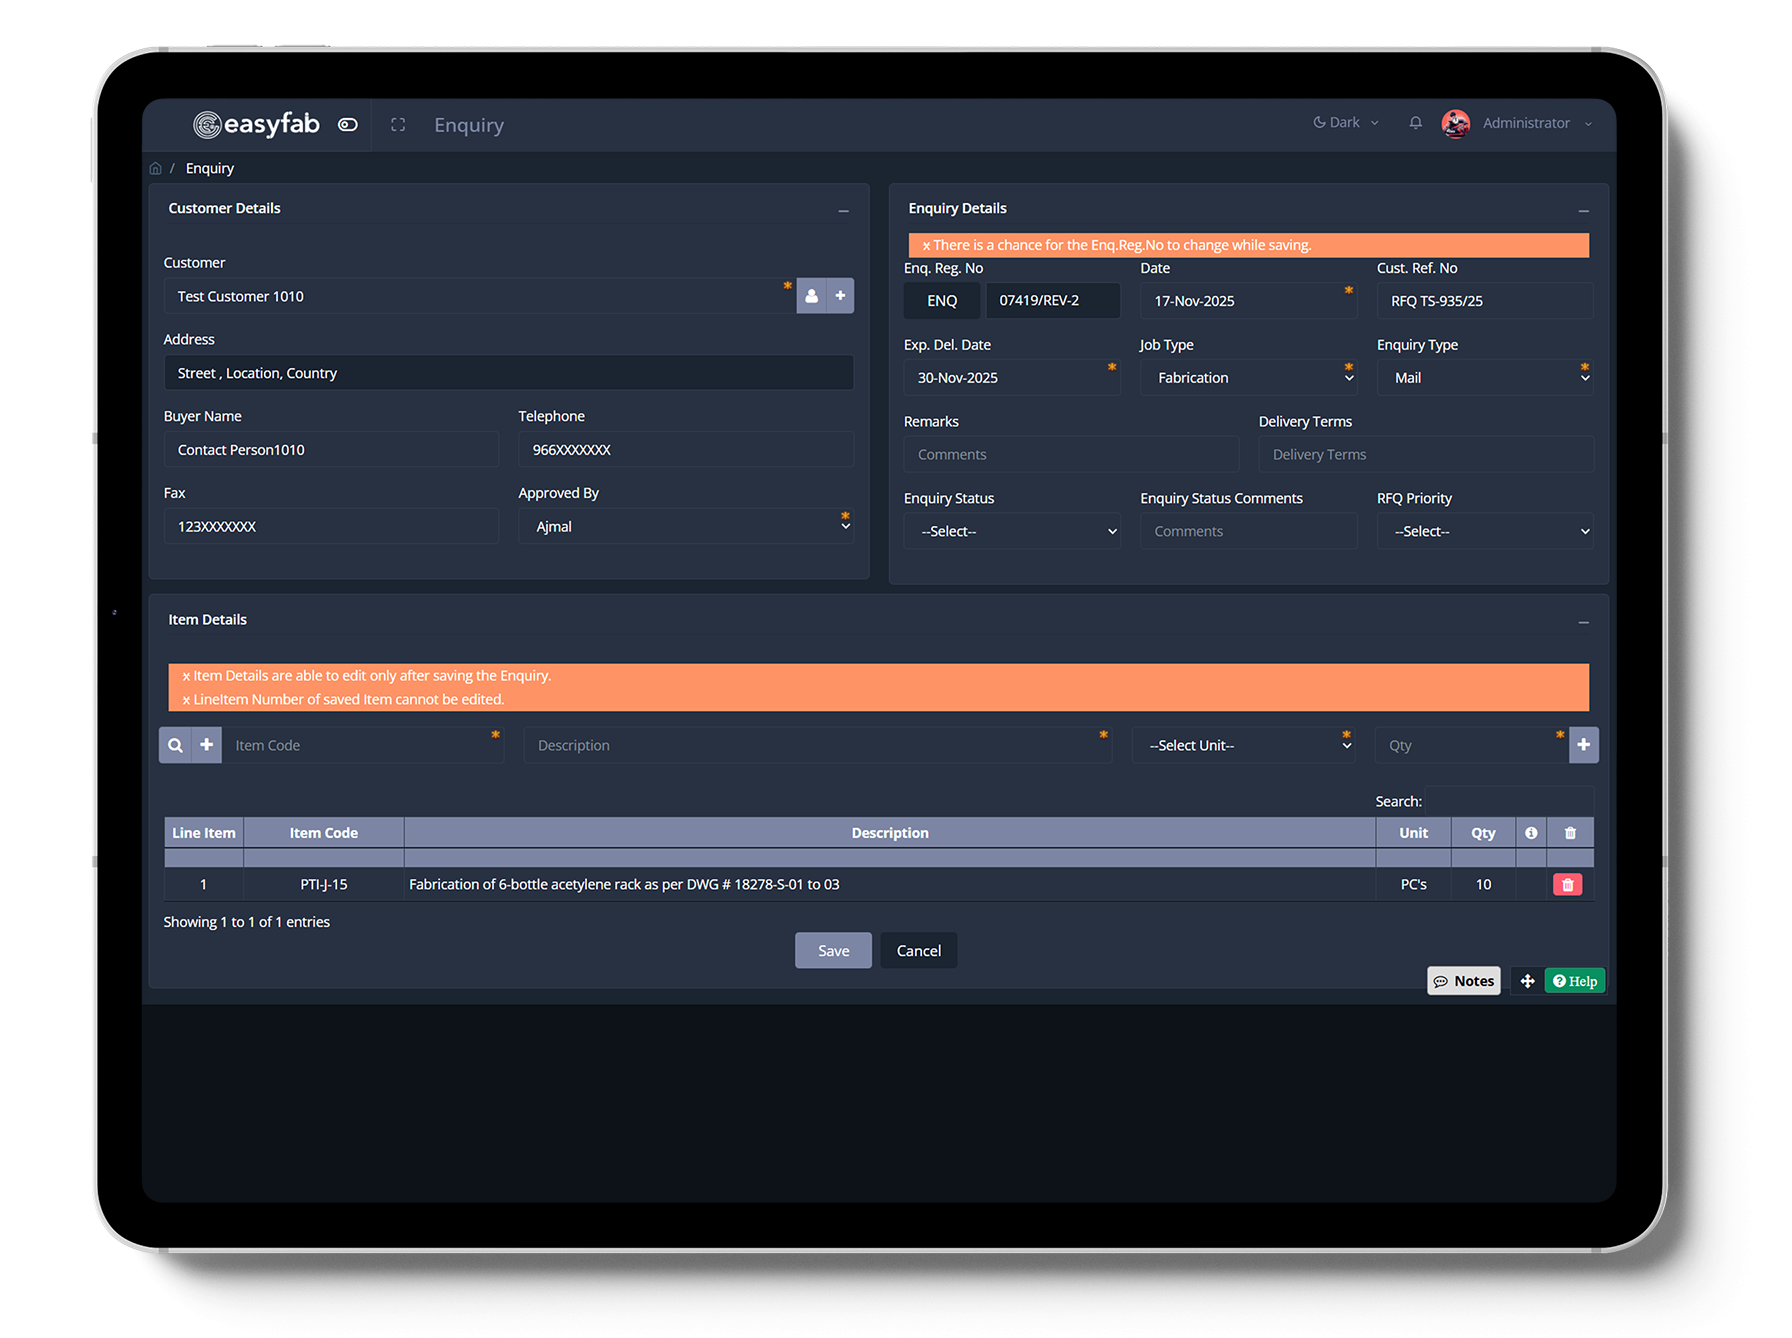
Task: Click the Cust. Ref. No field
Action: click(1485, 301)
